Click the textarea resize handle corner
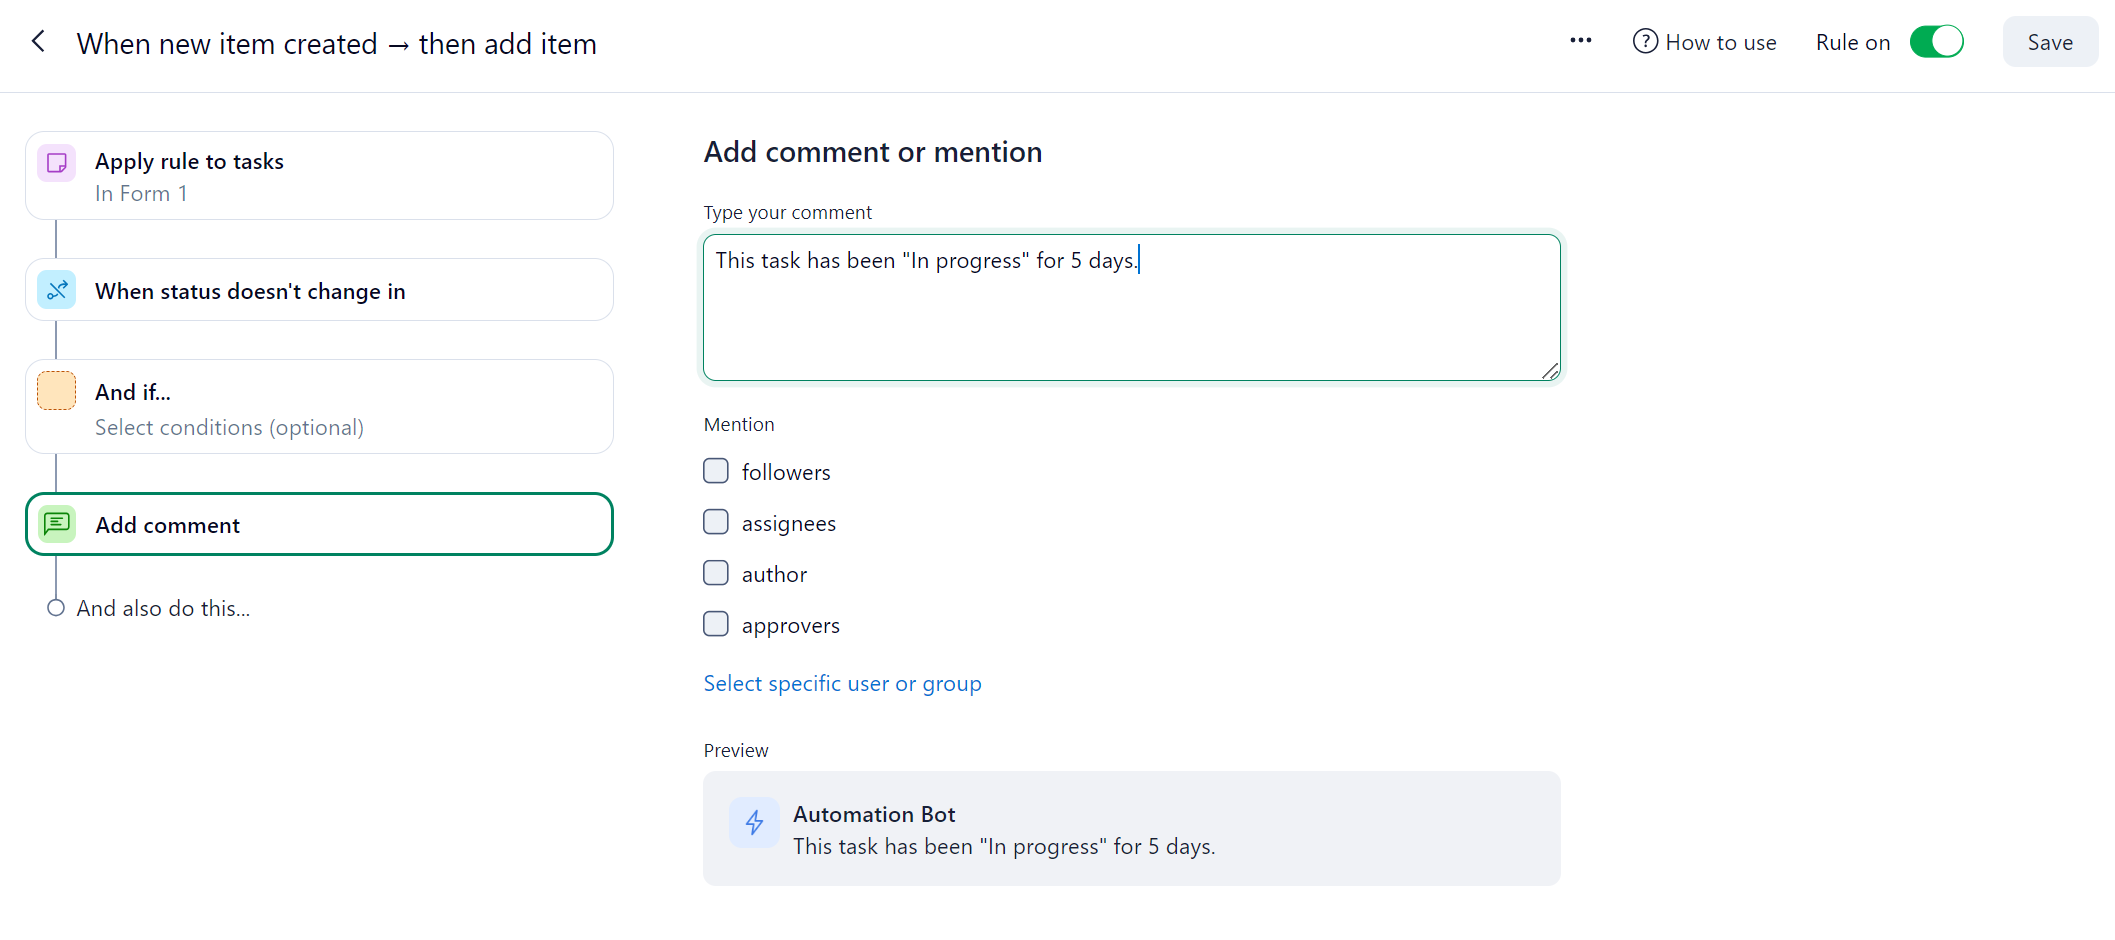 1550,371
